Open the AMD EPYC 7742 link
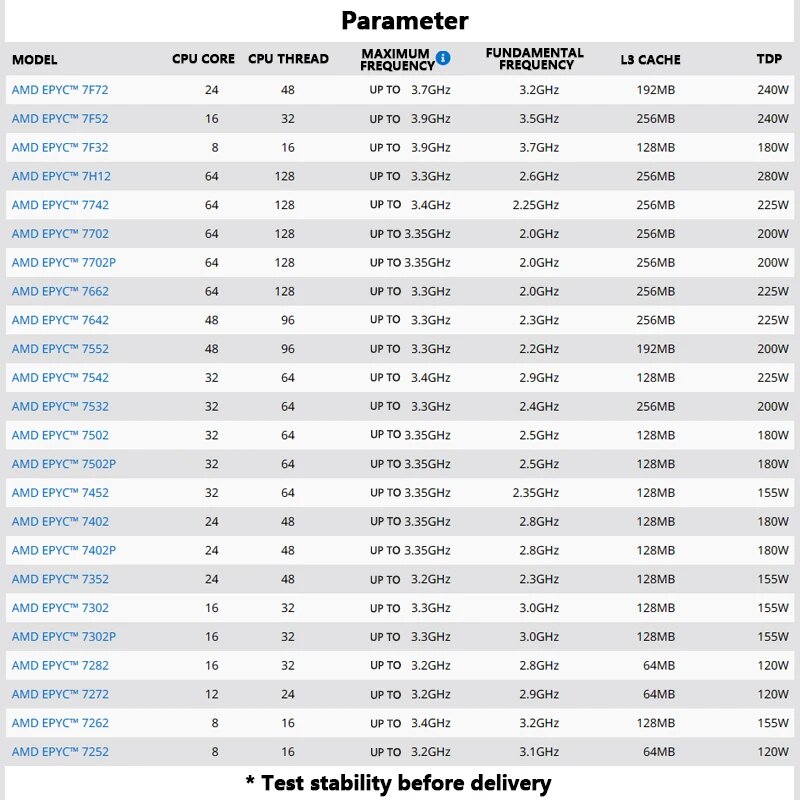This screenshot has width=800, height=800. tap(60, 205)
